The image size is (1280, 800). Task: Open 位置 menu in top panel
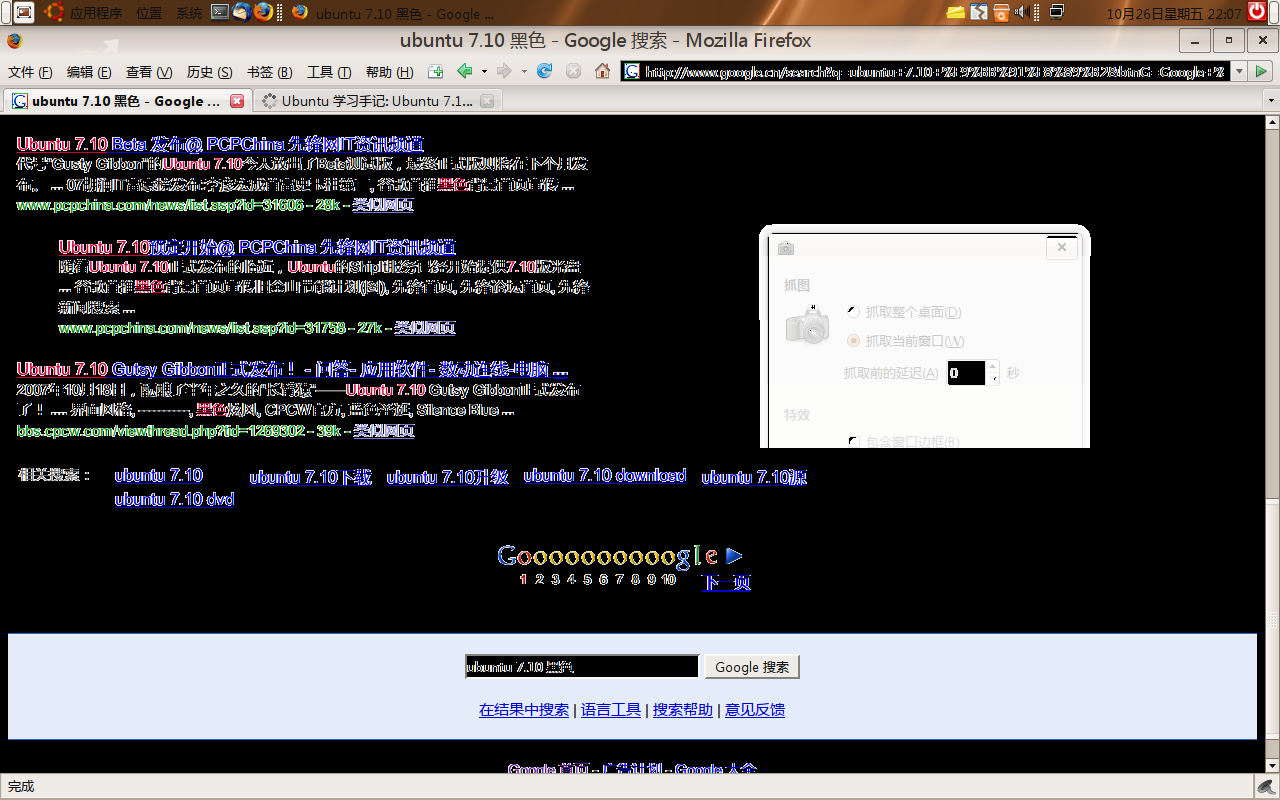click(149, 13)
